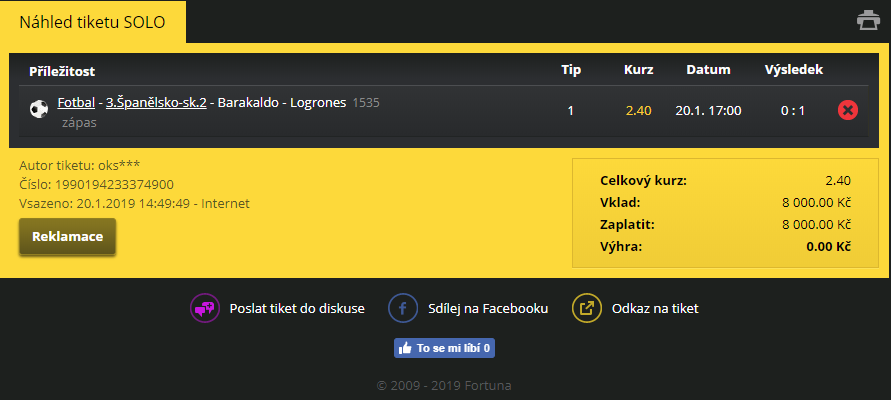Click the red lost-bet cross icon
The height and width of the screenshot is (400, 891).
(847, 110)
